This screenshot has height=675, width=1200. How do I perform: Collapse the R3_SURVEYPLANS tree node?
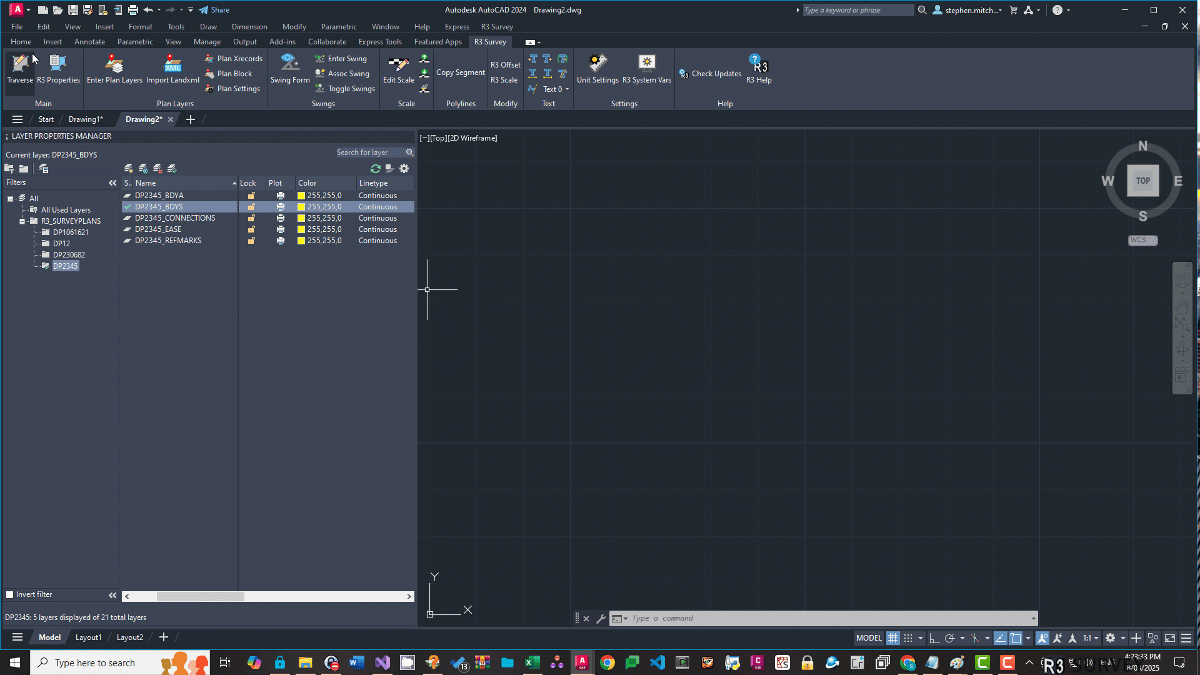click(x=22, y=221)
